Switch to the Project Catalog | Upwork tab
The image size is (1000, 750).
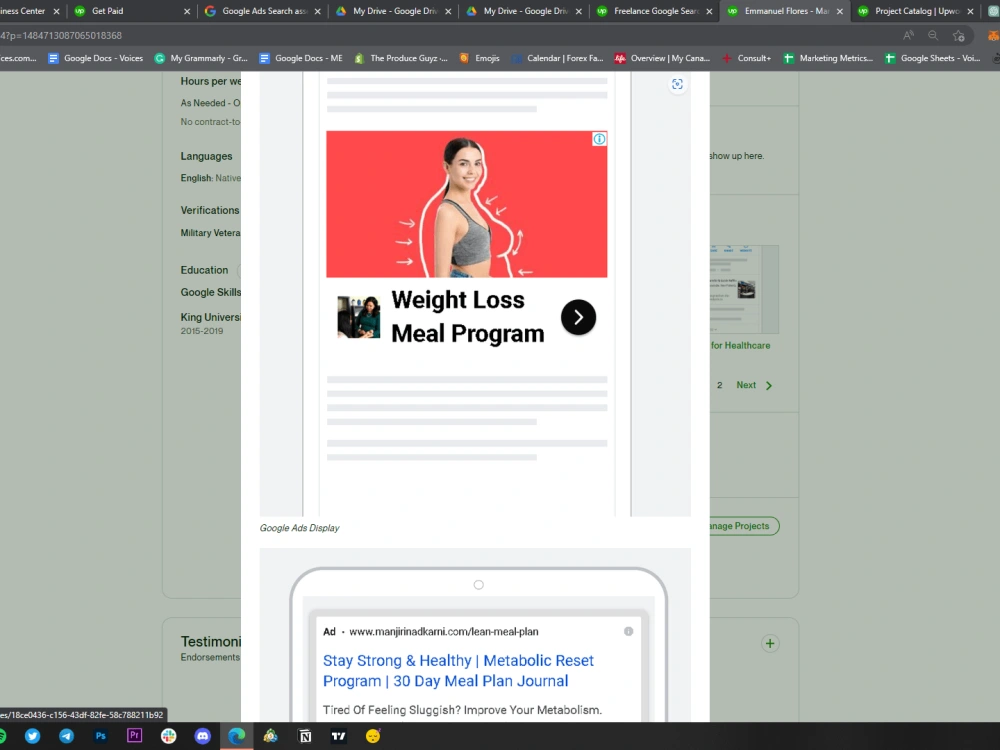click(x=916, y=11)
